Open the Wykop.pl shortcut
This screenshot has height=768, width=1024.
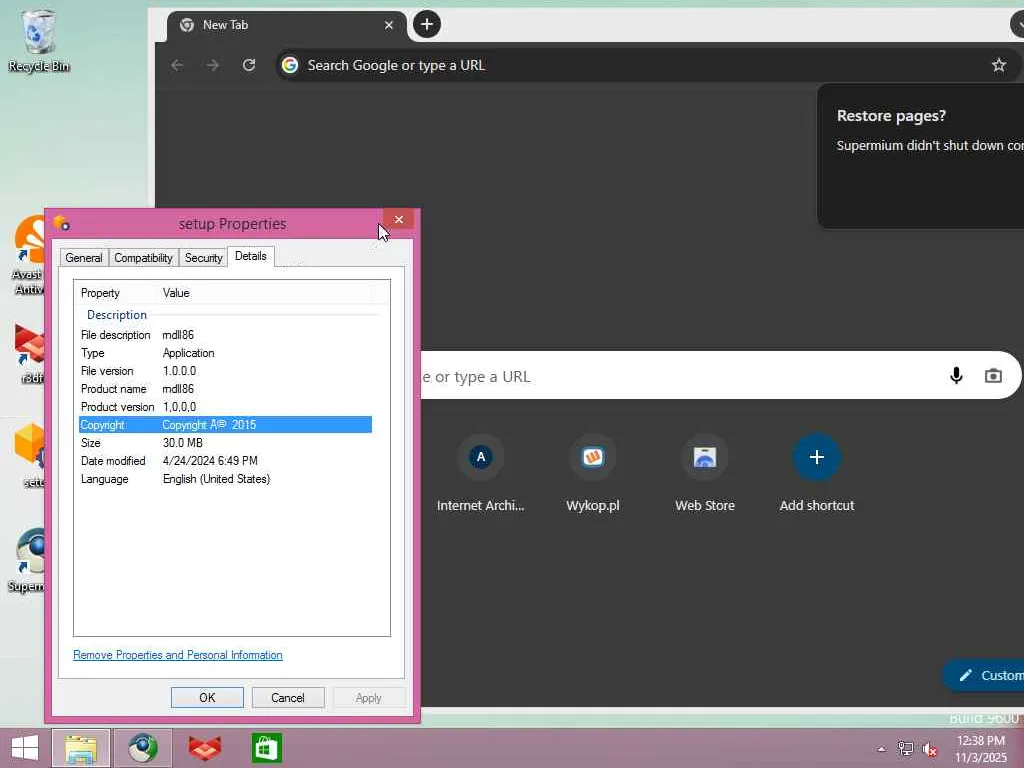pos(593,473)
